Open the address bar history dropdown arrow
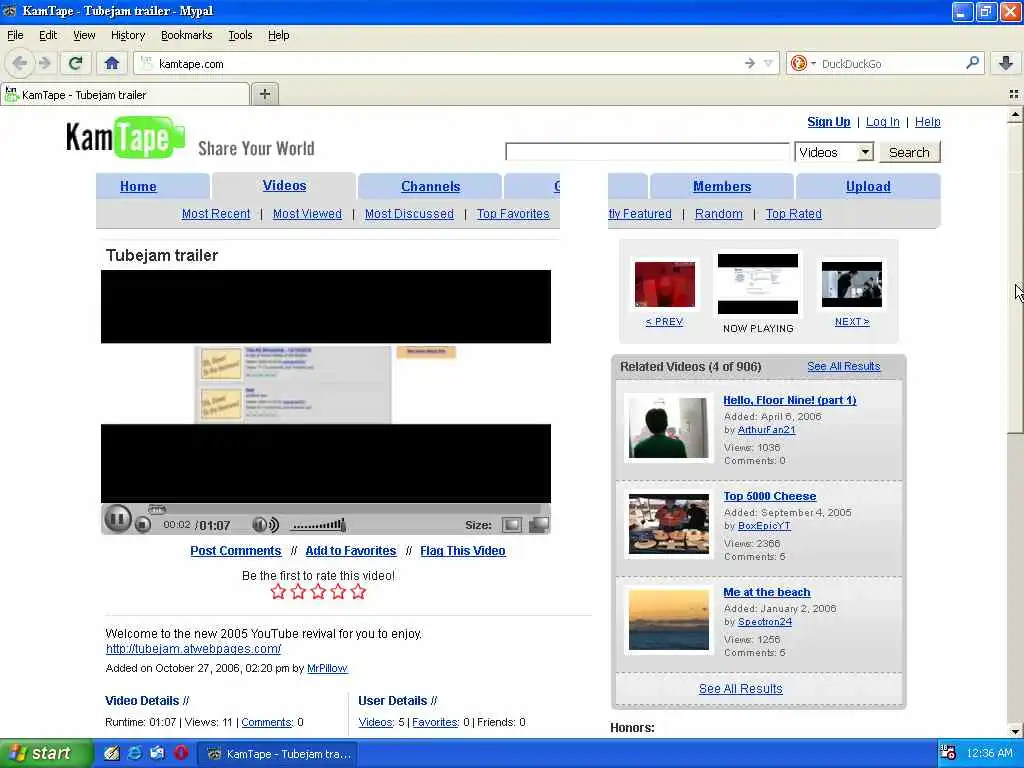Image resolution: width=1024 pixels, height=768 pixels. pyautogui.click(x=769, y=63)
